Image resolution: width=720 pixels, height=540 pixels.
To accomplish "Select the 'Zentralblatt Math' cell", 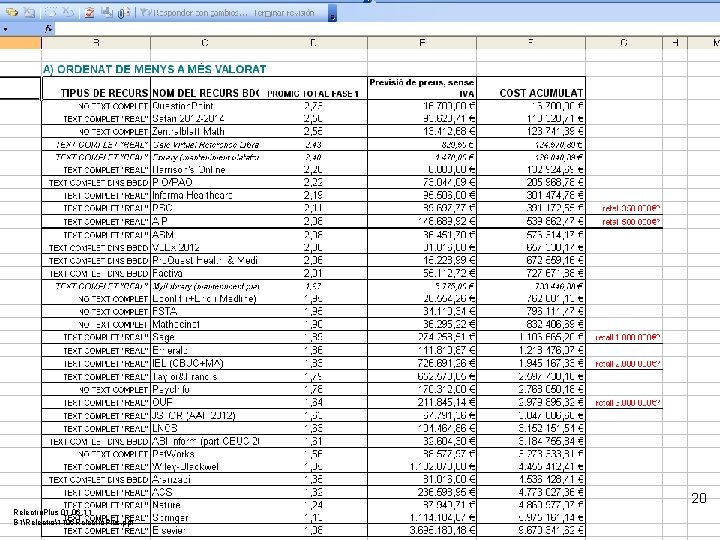I will click(205, 131).
